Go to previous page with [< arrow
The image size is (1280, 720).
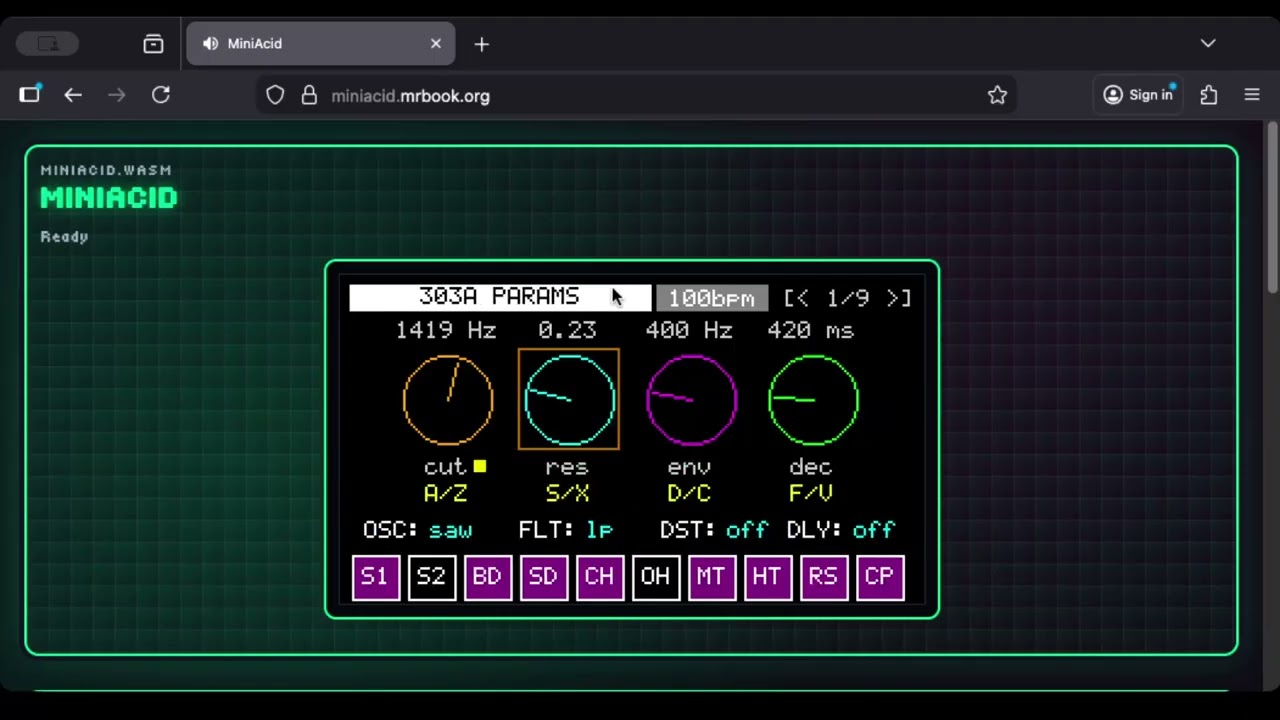797,298
